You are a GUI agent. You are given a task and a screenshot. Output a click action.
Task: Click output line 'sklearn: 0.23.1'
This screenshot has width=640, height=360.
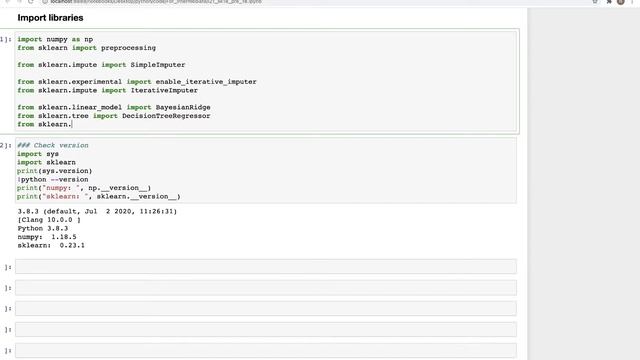click(51, 245)
